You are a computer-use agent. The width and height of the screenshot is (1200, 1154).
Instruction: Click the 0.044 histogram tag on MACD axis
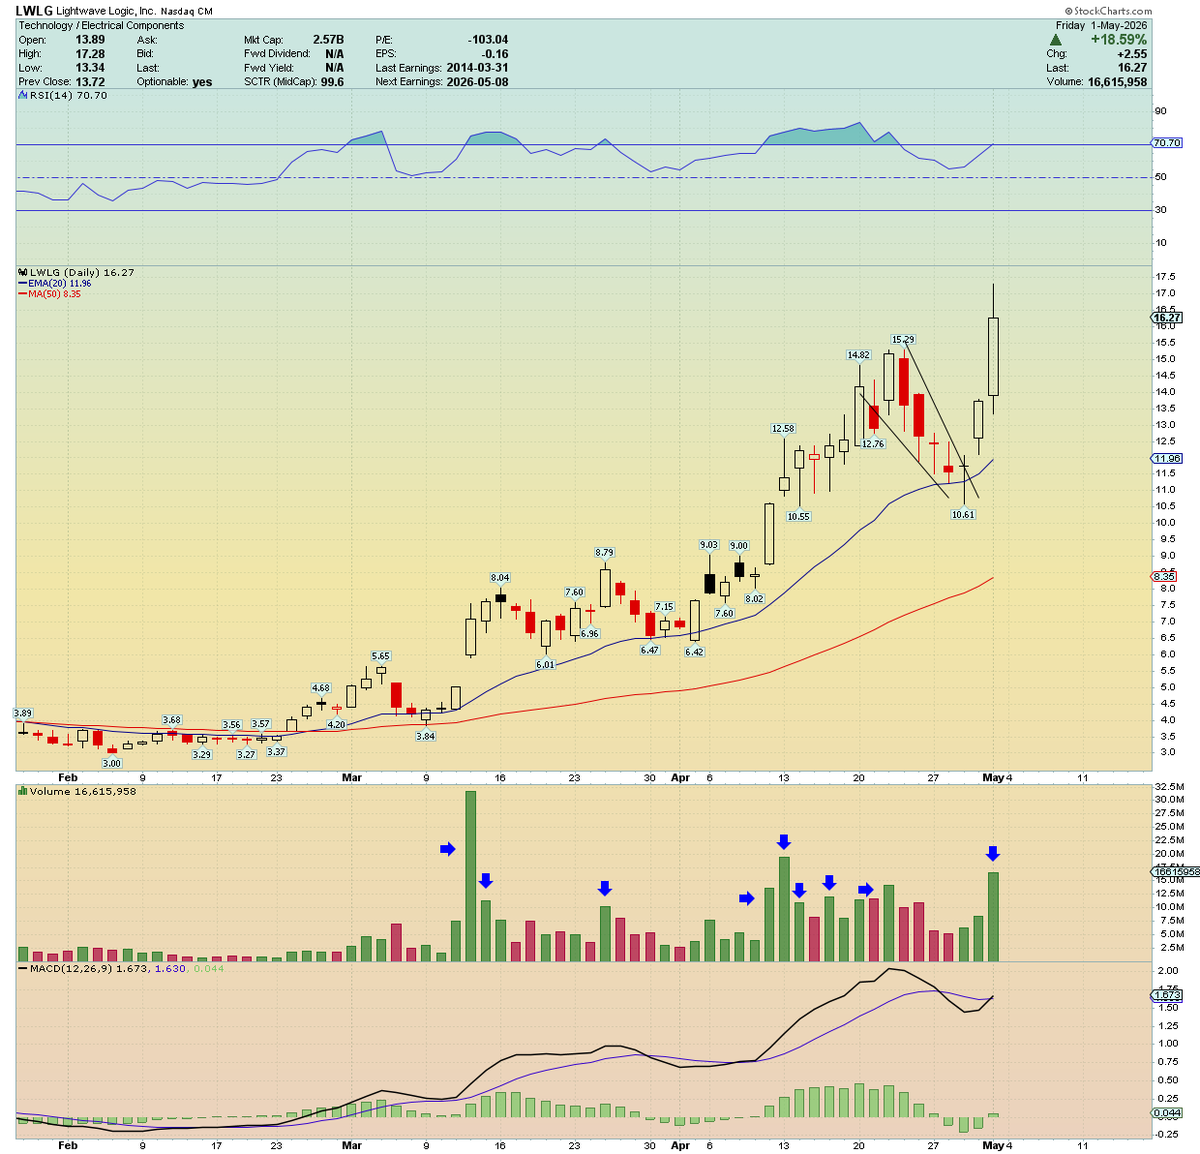pyautogui.click(x=1167, y=1113)
